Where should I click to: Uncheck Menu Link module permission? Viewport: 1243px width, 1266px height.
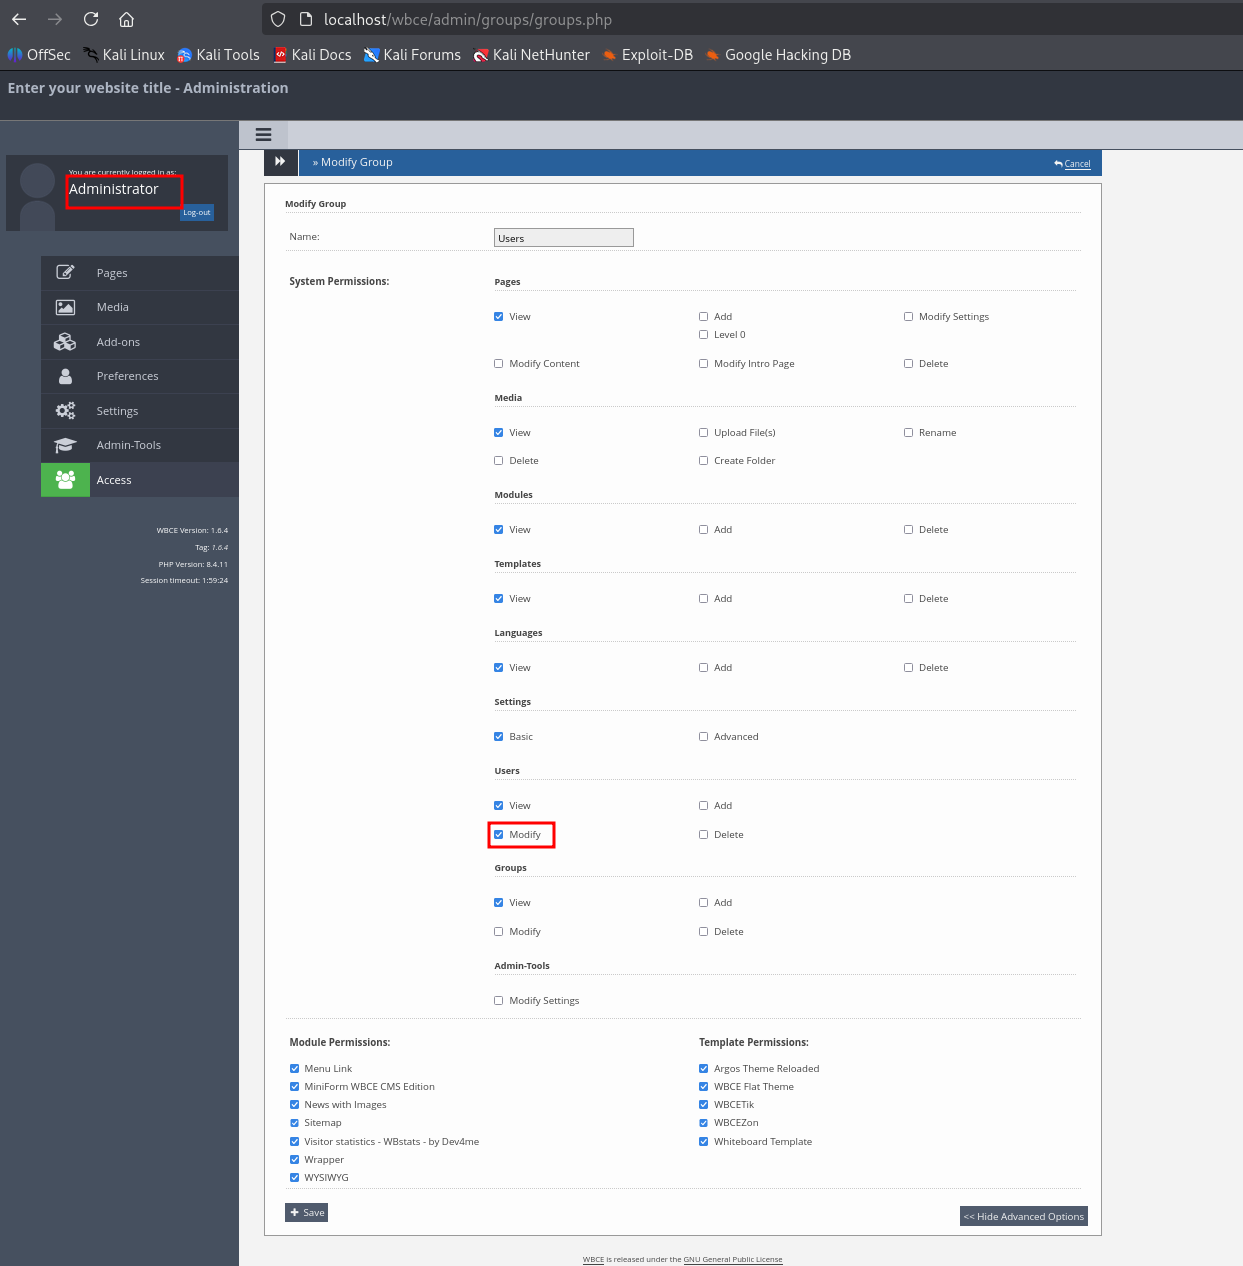click(x=295, y=1068)
